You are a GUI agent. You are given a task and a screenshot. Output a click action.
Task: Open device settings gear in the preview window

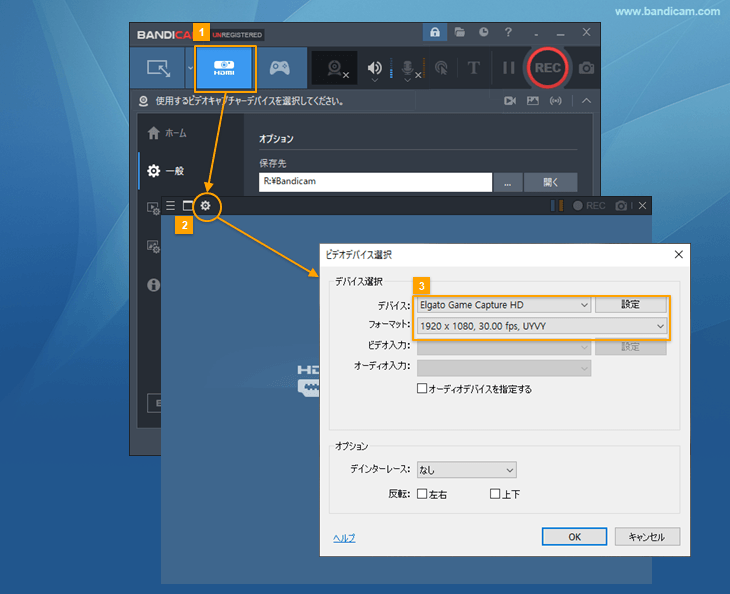pos(205,206)
